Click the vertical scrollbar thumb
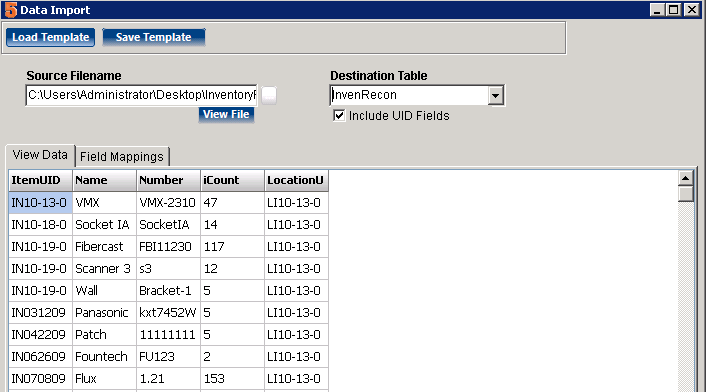Image resolution: width=708 pixels, height=392 pixels. tap(685, 194)
